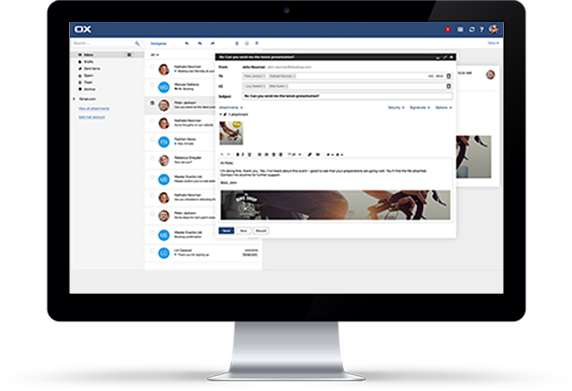Click the Subject input field

point(347,96)
